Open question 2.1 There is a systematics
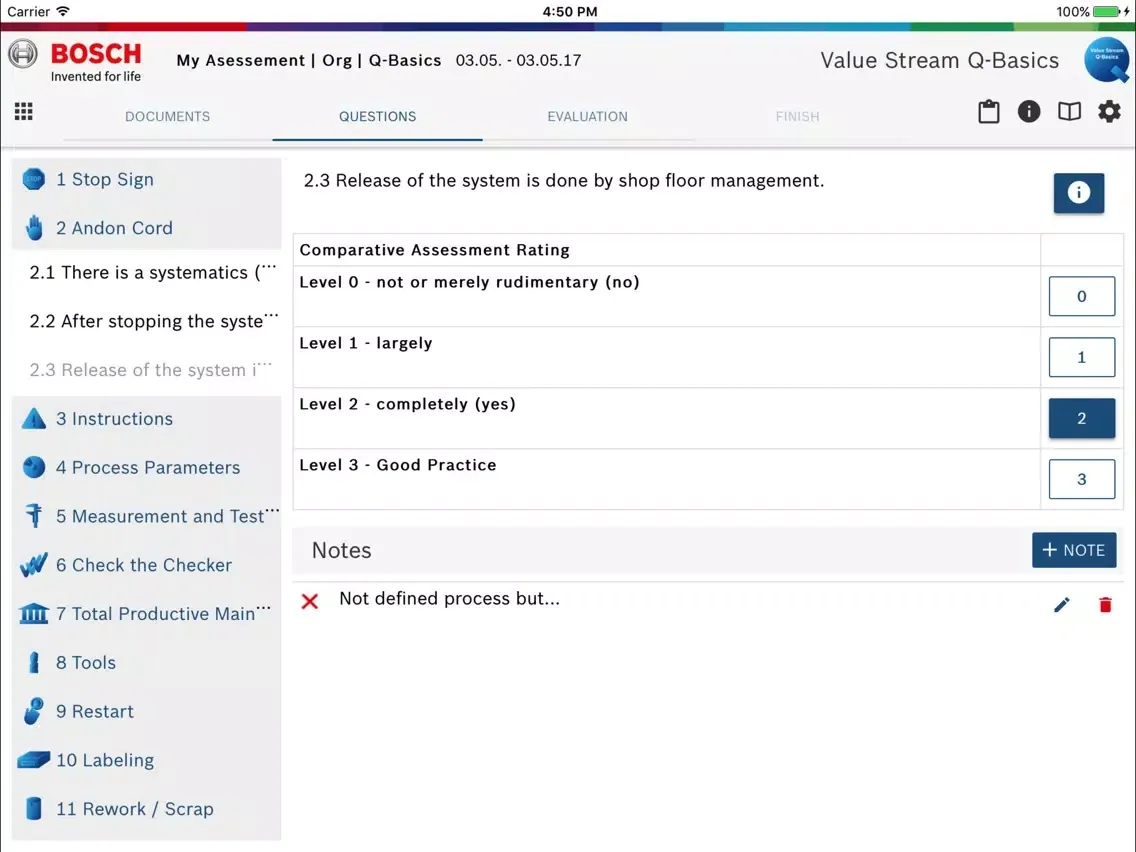This screenshot has height=852, width=1136. pyautogui.click(x=152, y=272)
